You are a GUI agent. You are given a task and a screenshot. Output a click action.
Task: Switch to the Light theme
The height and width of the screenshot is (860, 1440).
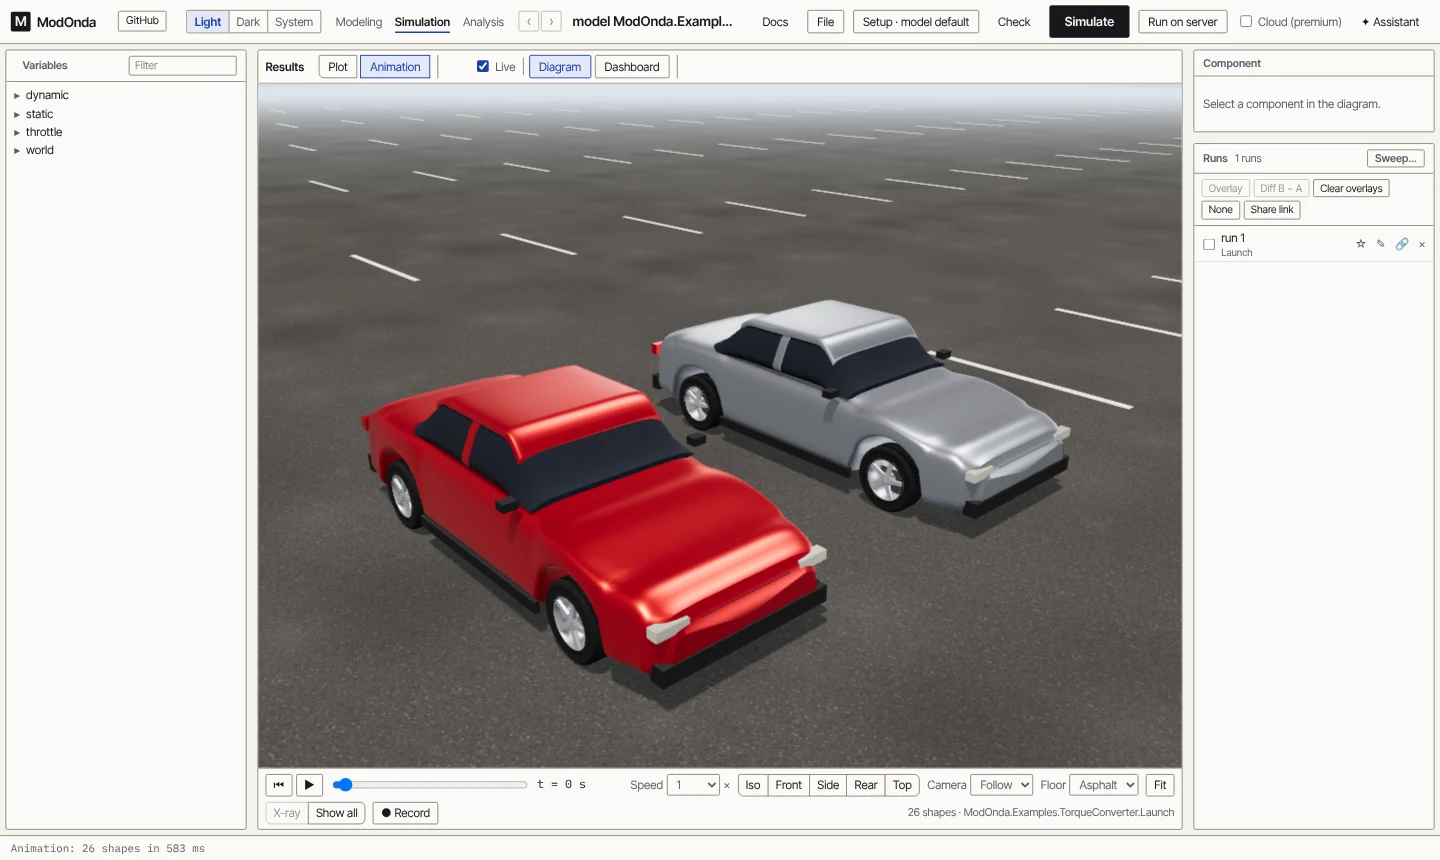pos(208,22)
